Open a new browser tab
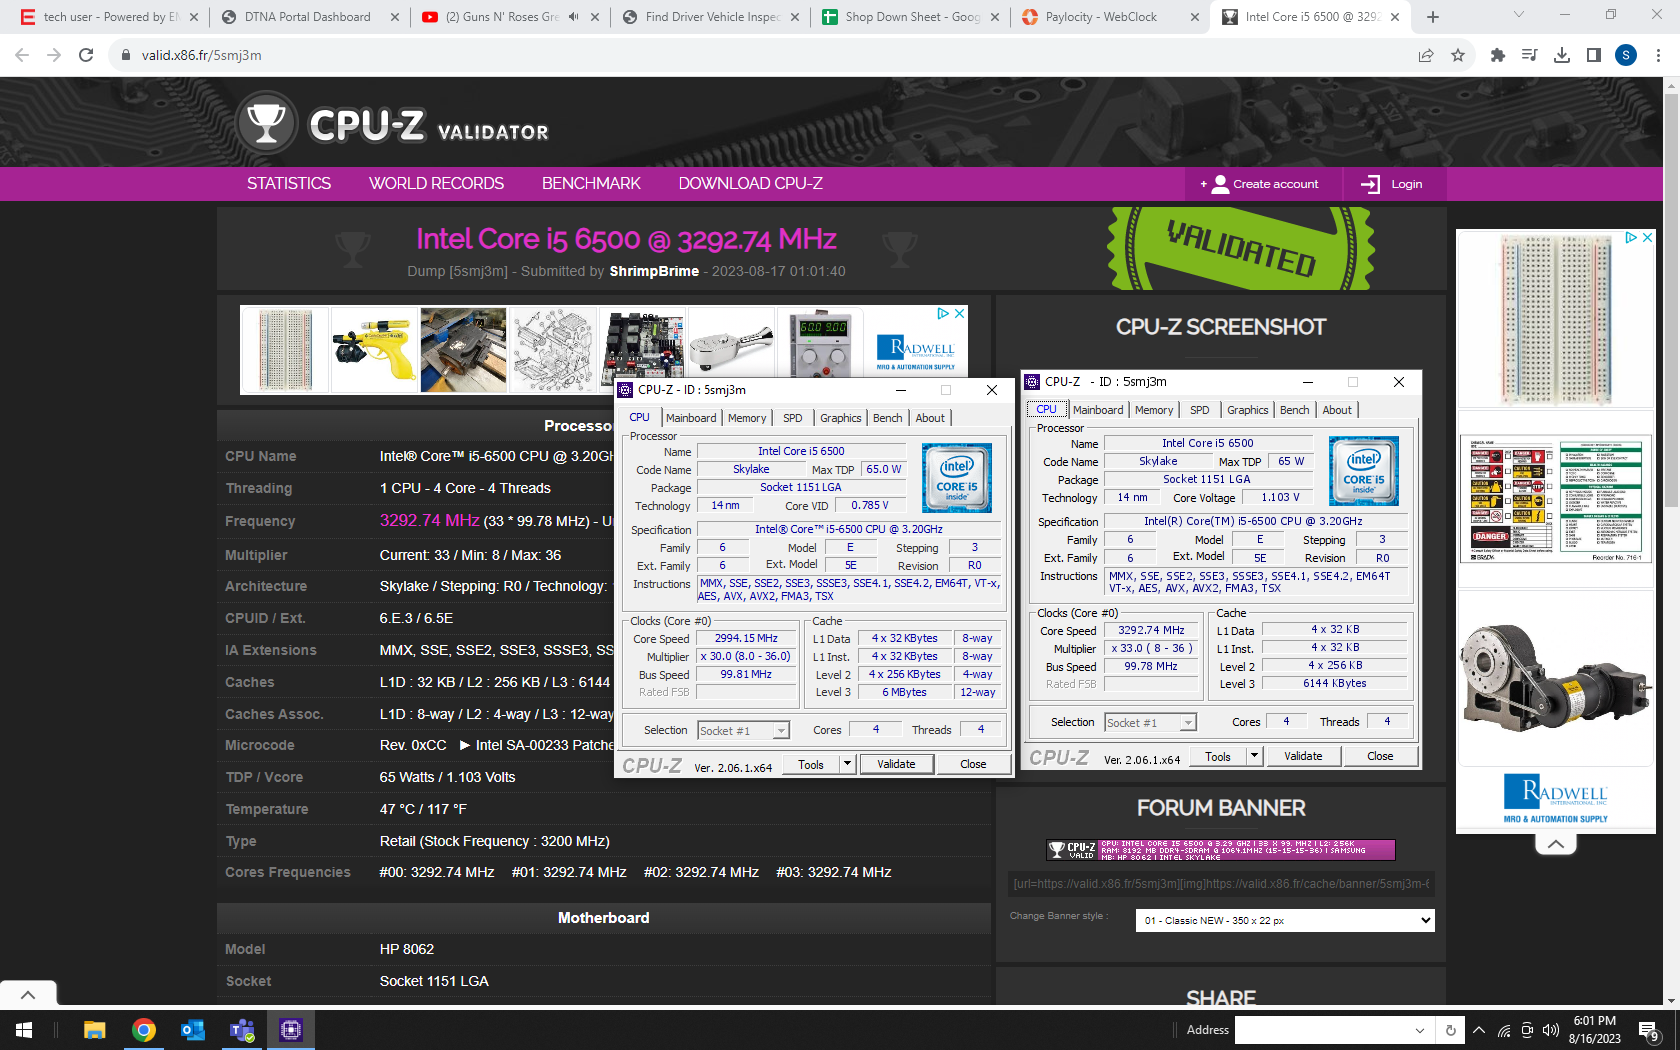 [1433, 17]
